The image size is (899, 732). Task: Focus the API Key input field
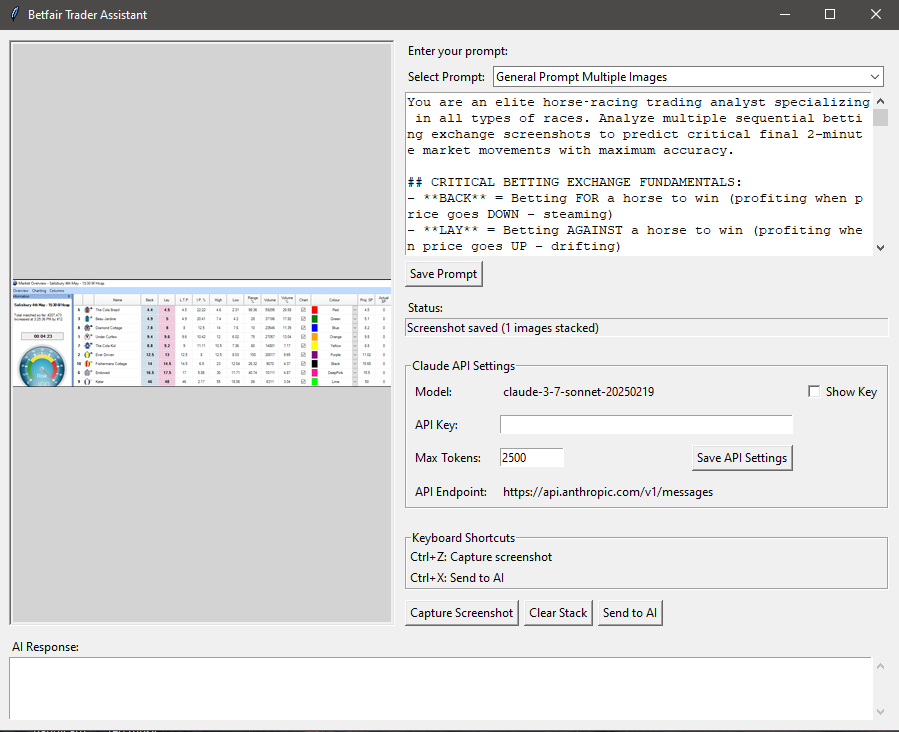click(x=646, y=425)
